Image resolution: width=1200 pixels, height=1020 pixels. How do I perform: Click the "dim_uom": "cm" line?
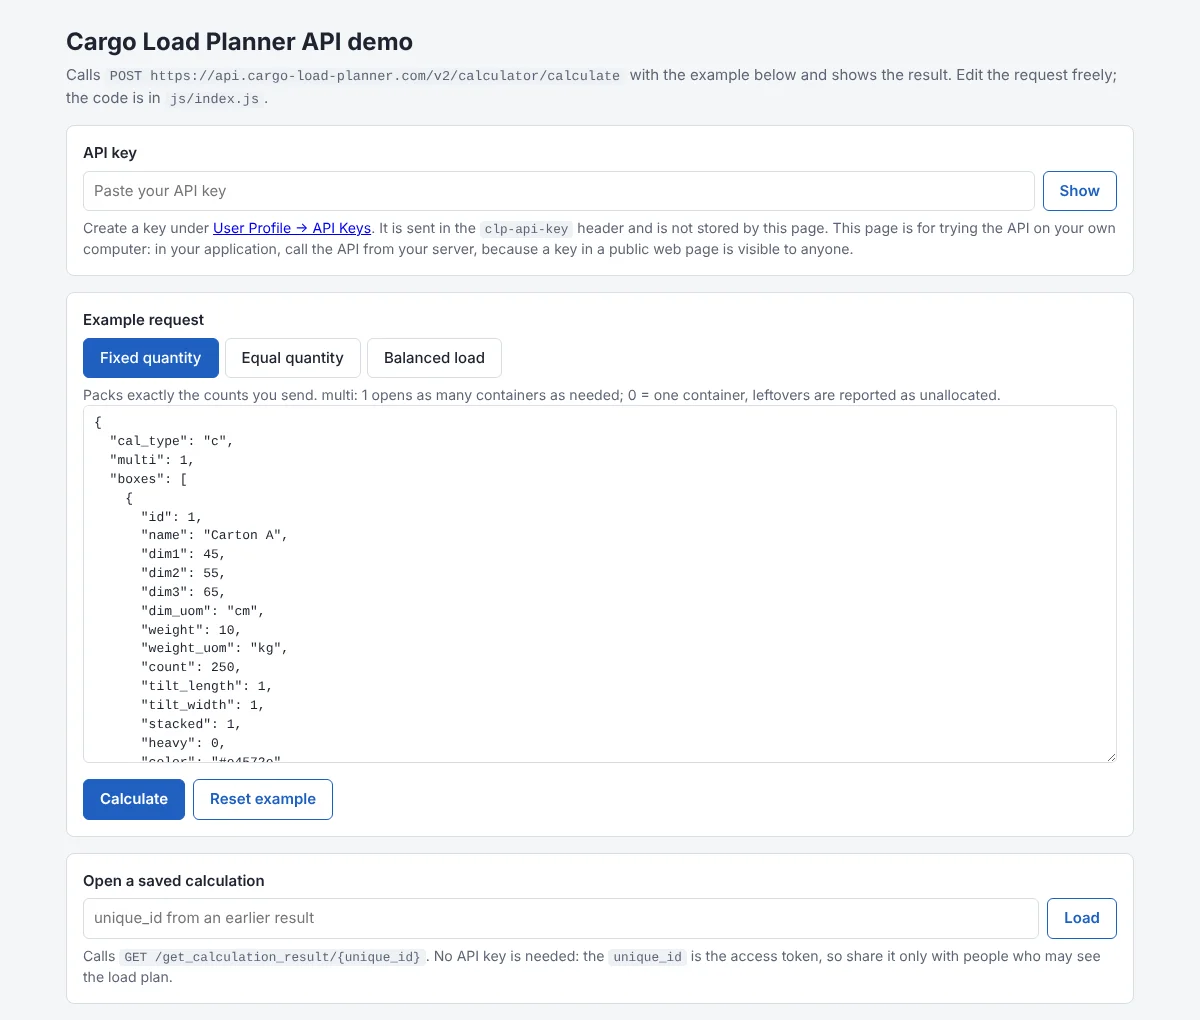tap(203, 611)
